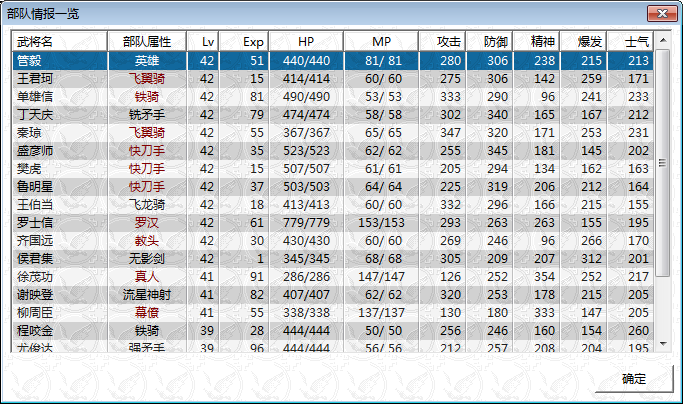Click 无影剑 attribute cell
This screenshot has width=683, height=404.
(147, 258)
